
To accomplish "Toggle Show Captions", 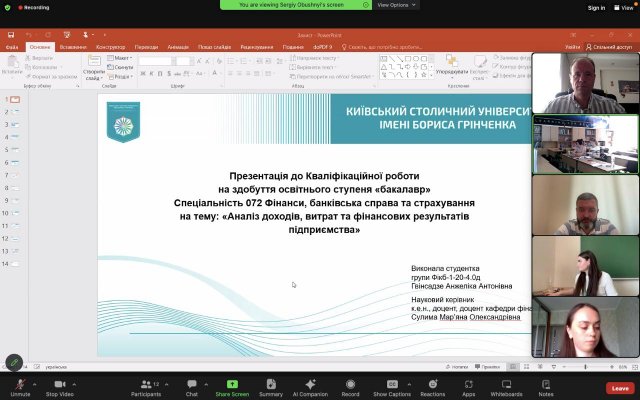I will [391, 384].
